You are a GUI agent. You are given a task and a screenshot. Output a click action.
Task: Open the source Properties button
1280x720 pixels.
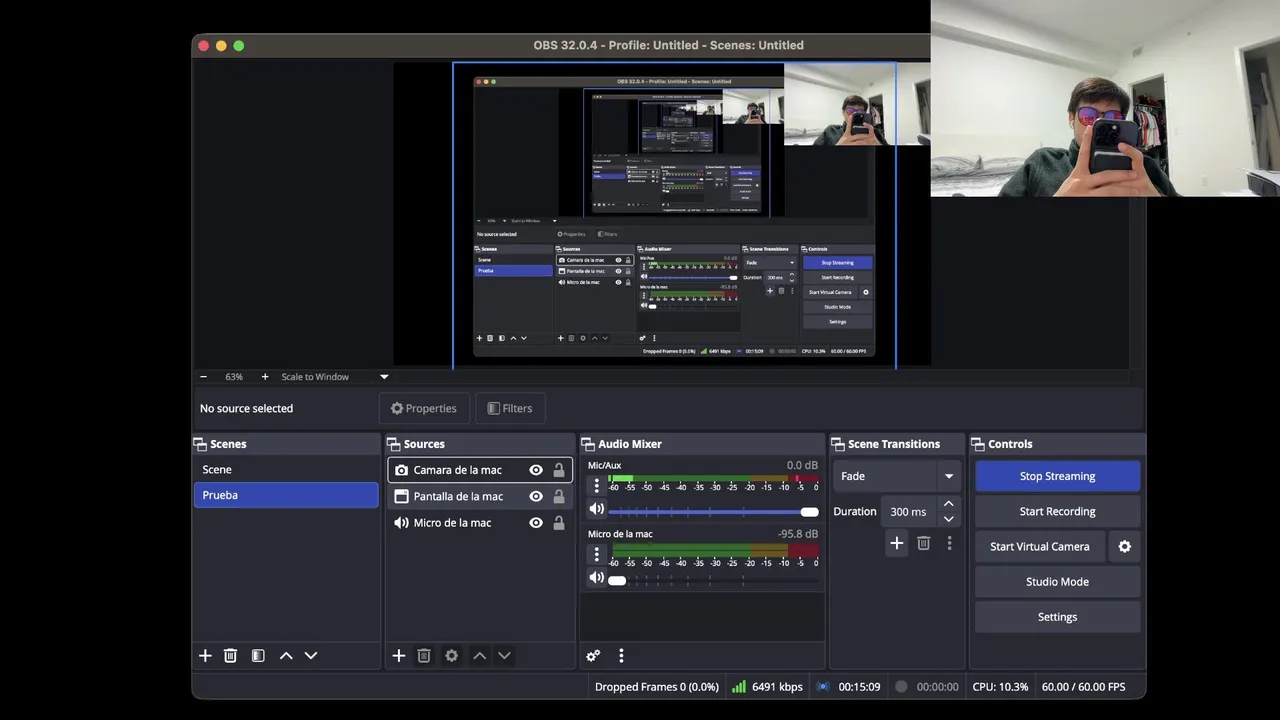424,408
